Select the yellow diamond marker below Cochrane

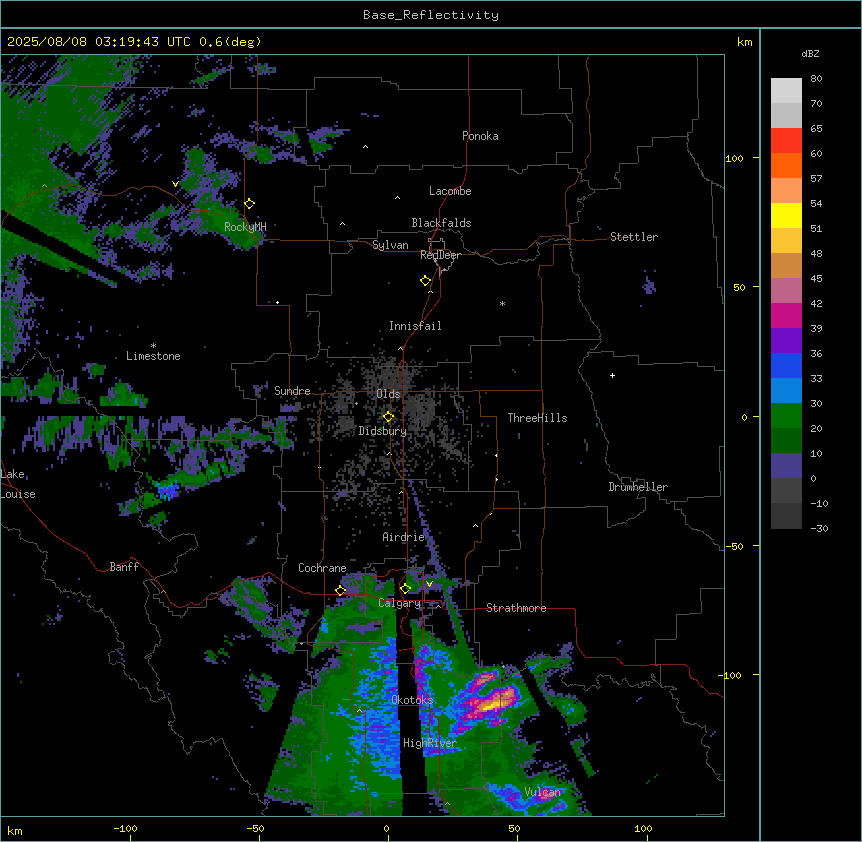340,591
